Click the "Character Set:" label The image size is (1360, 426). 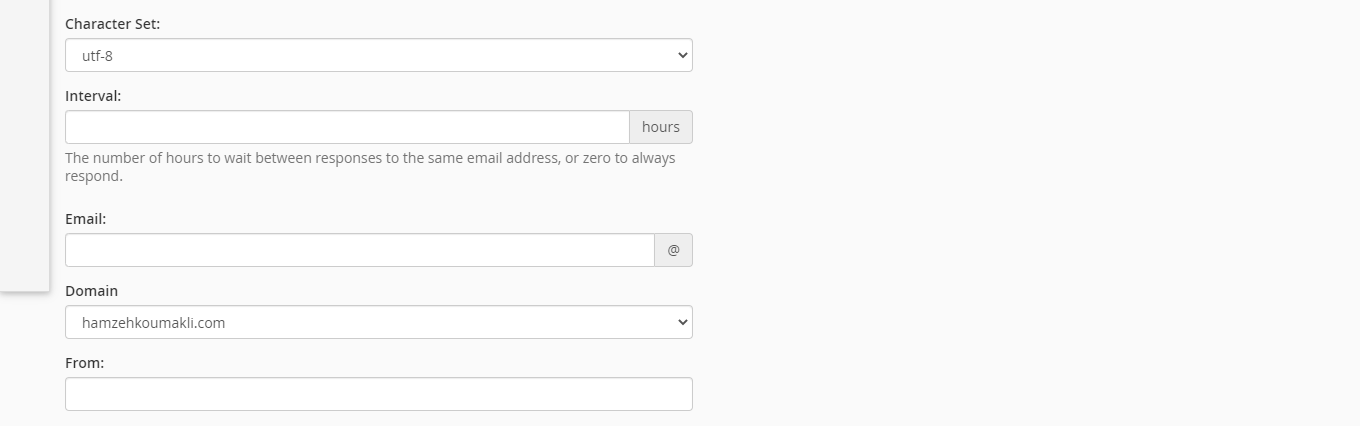tap(112, 24)
